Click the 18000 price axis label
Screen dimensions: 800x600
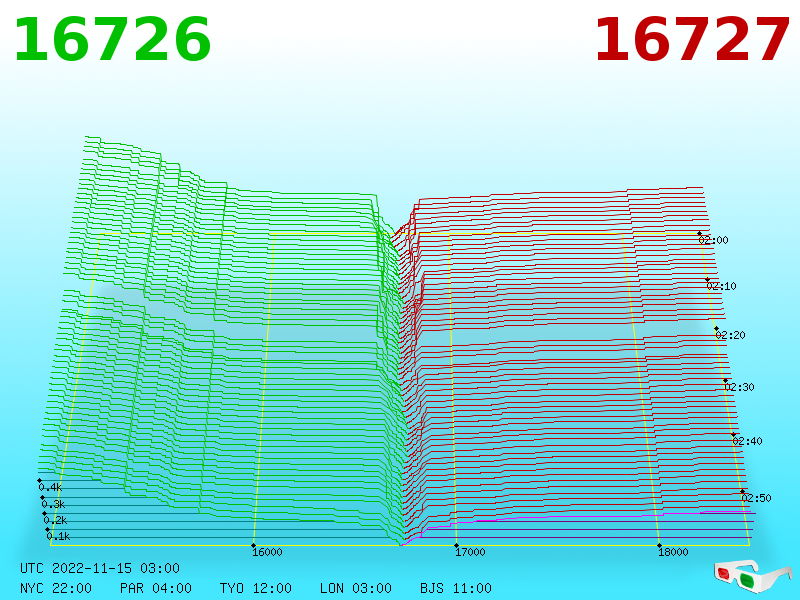click(x=673, y=552)
